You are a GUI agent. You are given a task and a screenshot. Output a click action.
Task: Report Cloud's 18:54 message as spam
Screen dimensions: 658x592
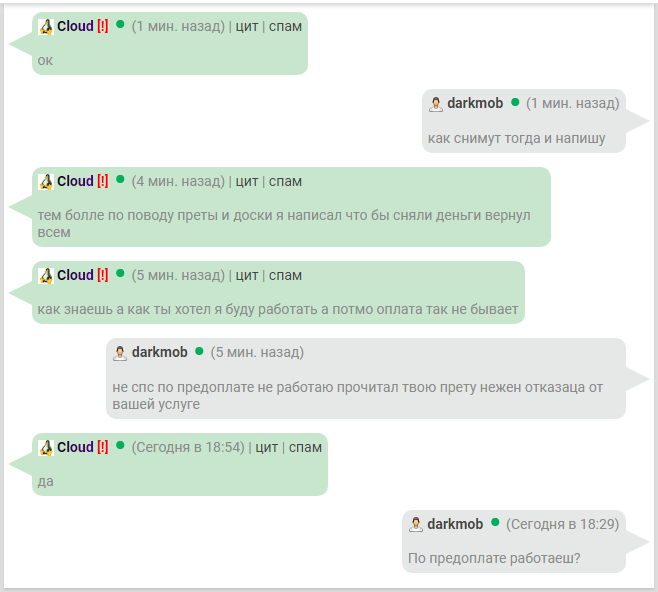(x=305, y=447)
